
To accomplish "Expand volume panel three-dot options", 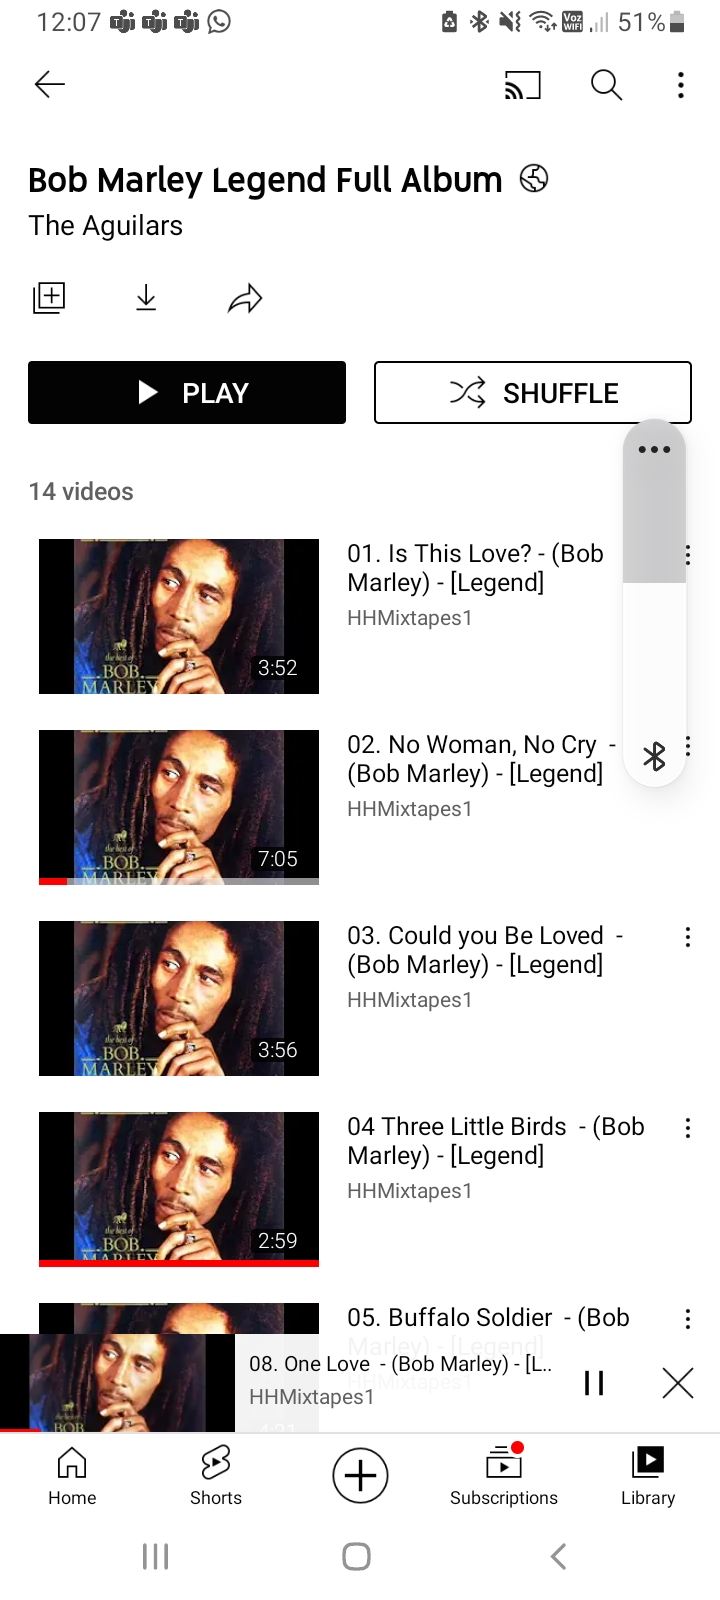I will (x=654, y=449).
